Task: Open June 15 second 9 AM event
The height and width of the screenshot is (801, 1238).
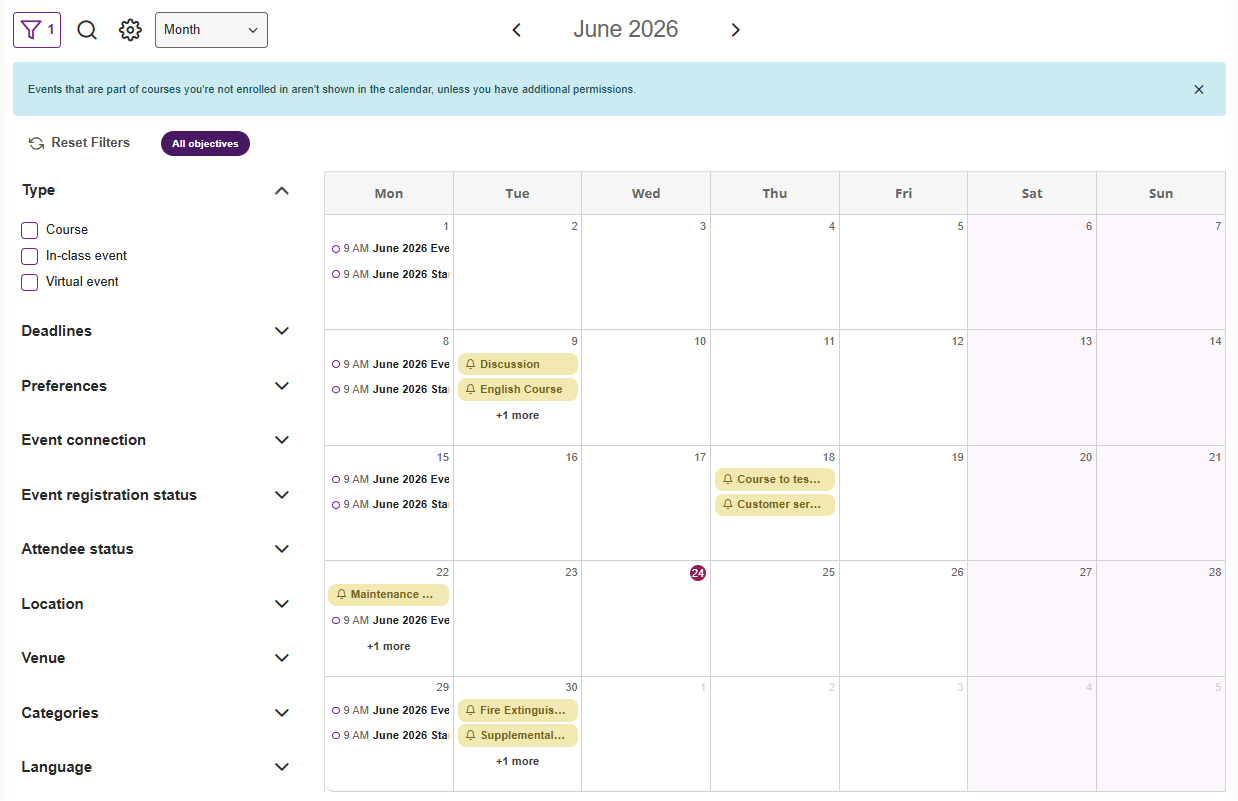Action: pyautogui.click(x=390, y=504)
